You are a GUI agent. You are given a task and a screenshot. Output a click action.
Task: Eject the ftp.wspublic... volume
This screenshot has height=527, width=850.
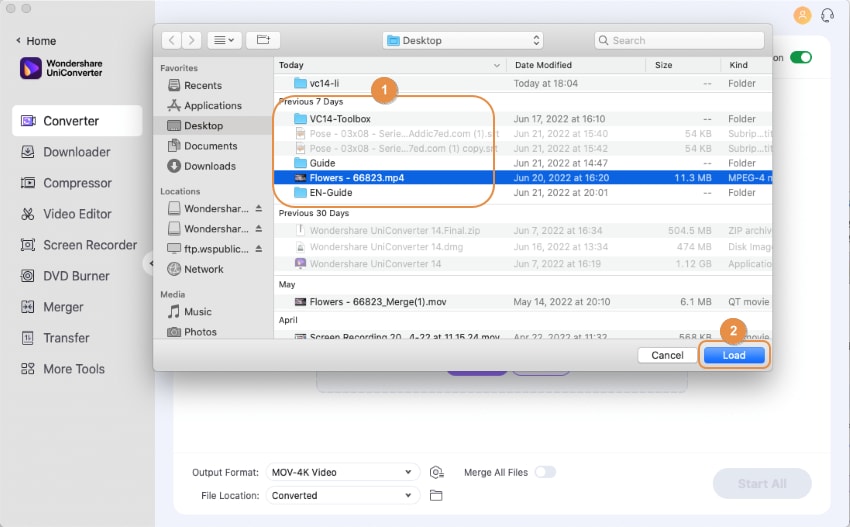tap(259, 248)
